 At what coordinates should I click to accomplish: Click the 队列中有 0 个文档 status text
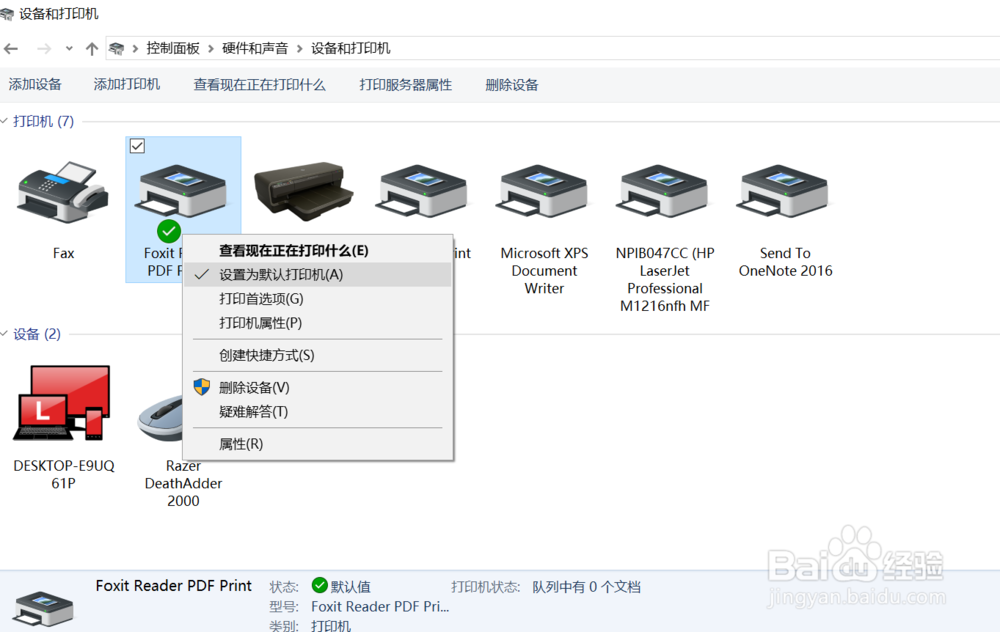click(x=587, y=587)
